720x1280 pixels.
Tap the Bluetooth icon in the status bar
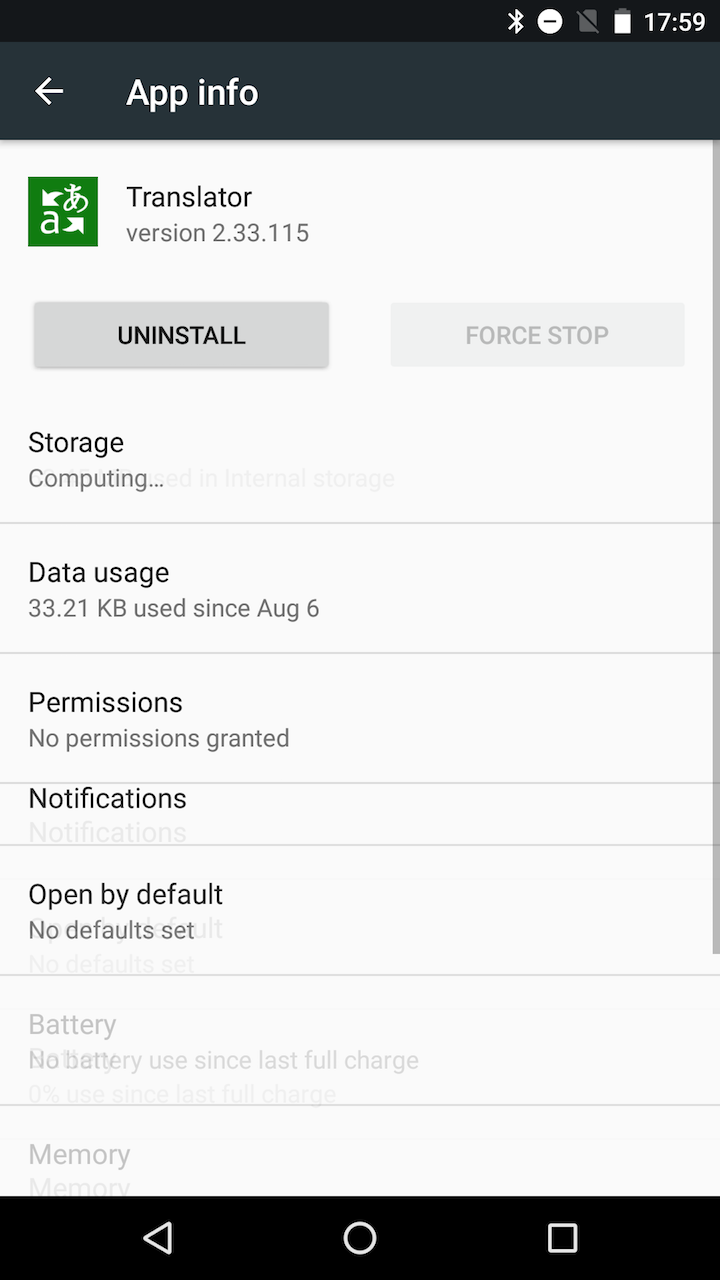coord(516,20)
